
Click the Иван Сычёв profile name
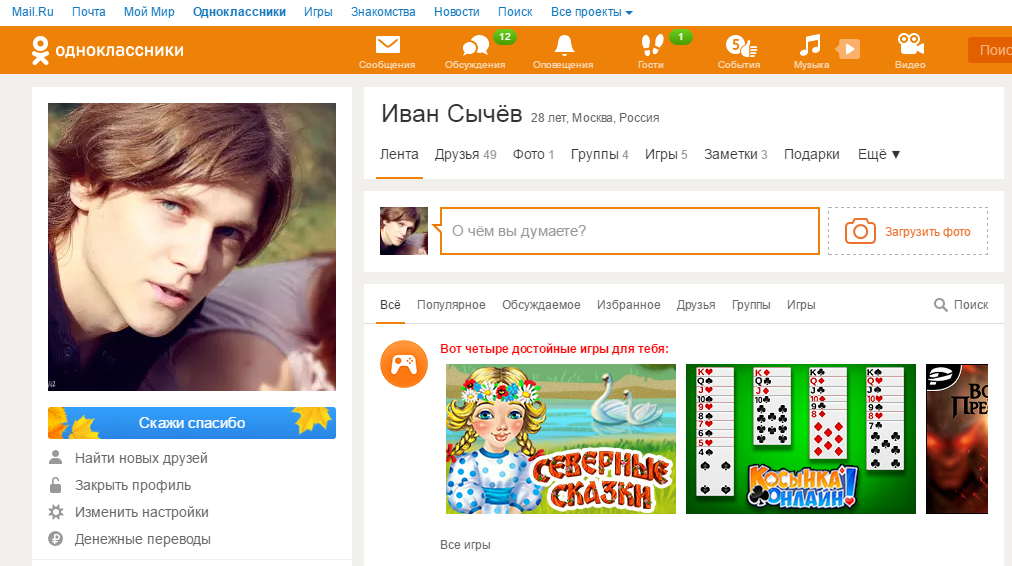coord(452,114)
